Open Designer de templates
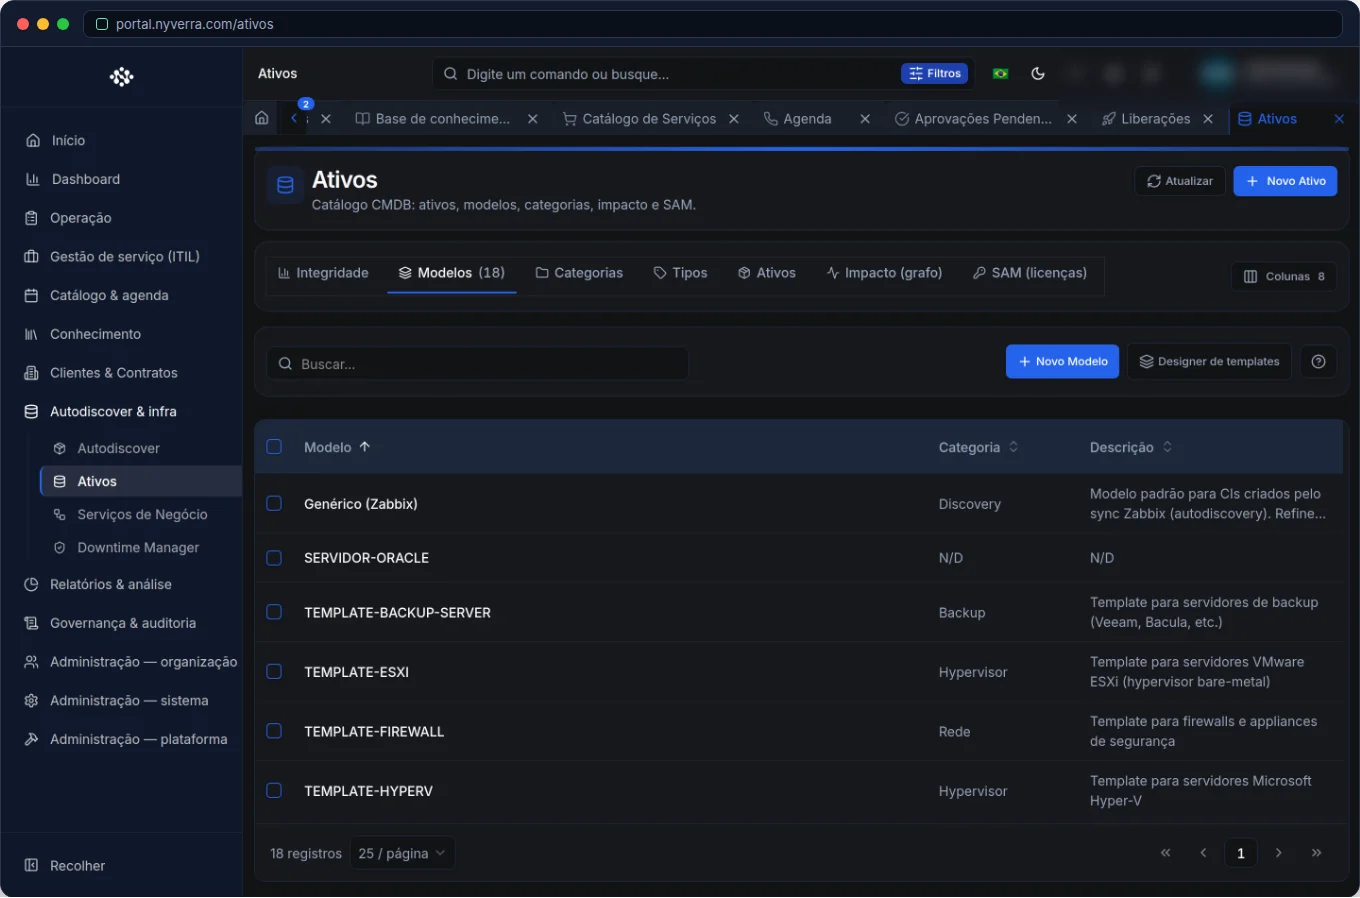 click(1209, 361)
